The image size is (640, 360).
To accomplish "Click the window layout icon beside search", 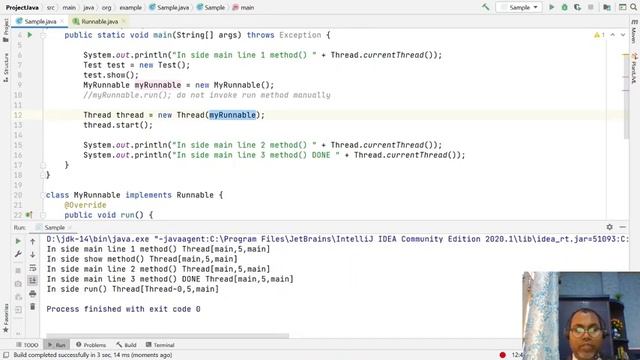I will tap(622, 7).
